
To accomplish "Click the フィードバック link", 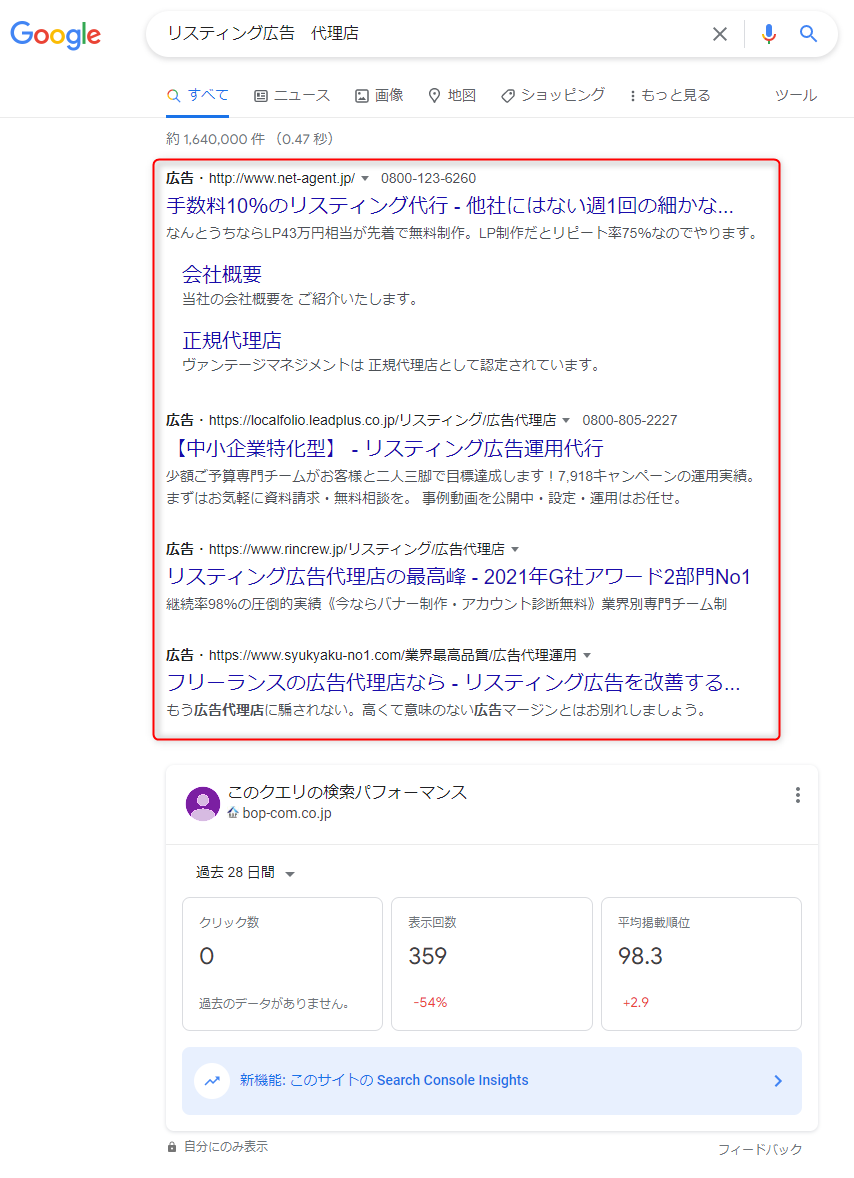I will point(759,1149).
